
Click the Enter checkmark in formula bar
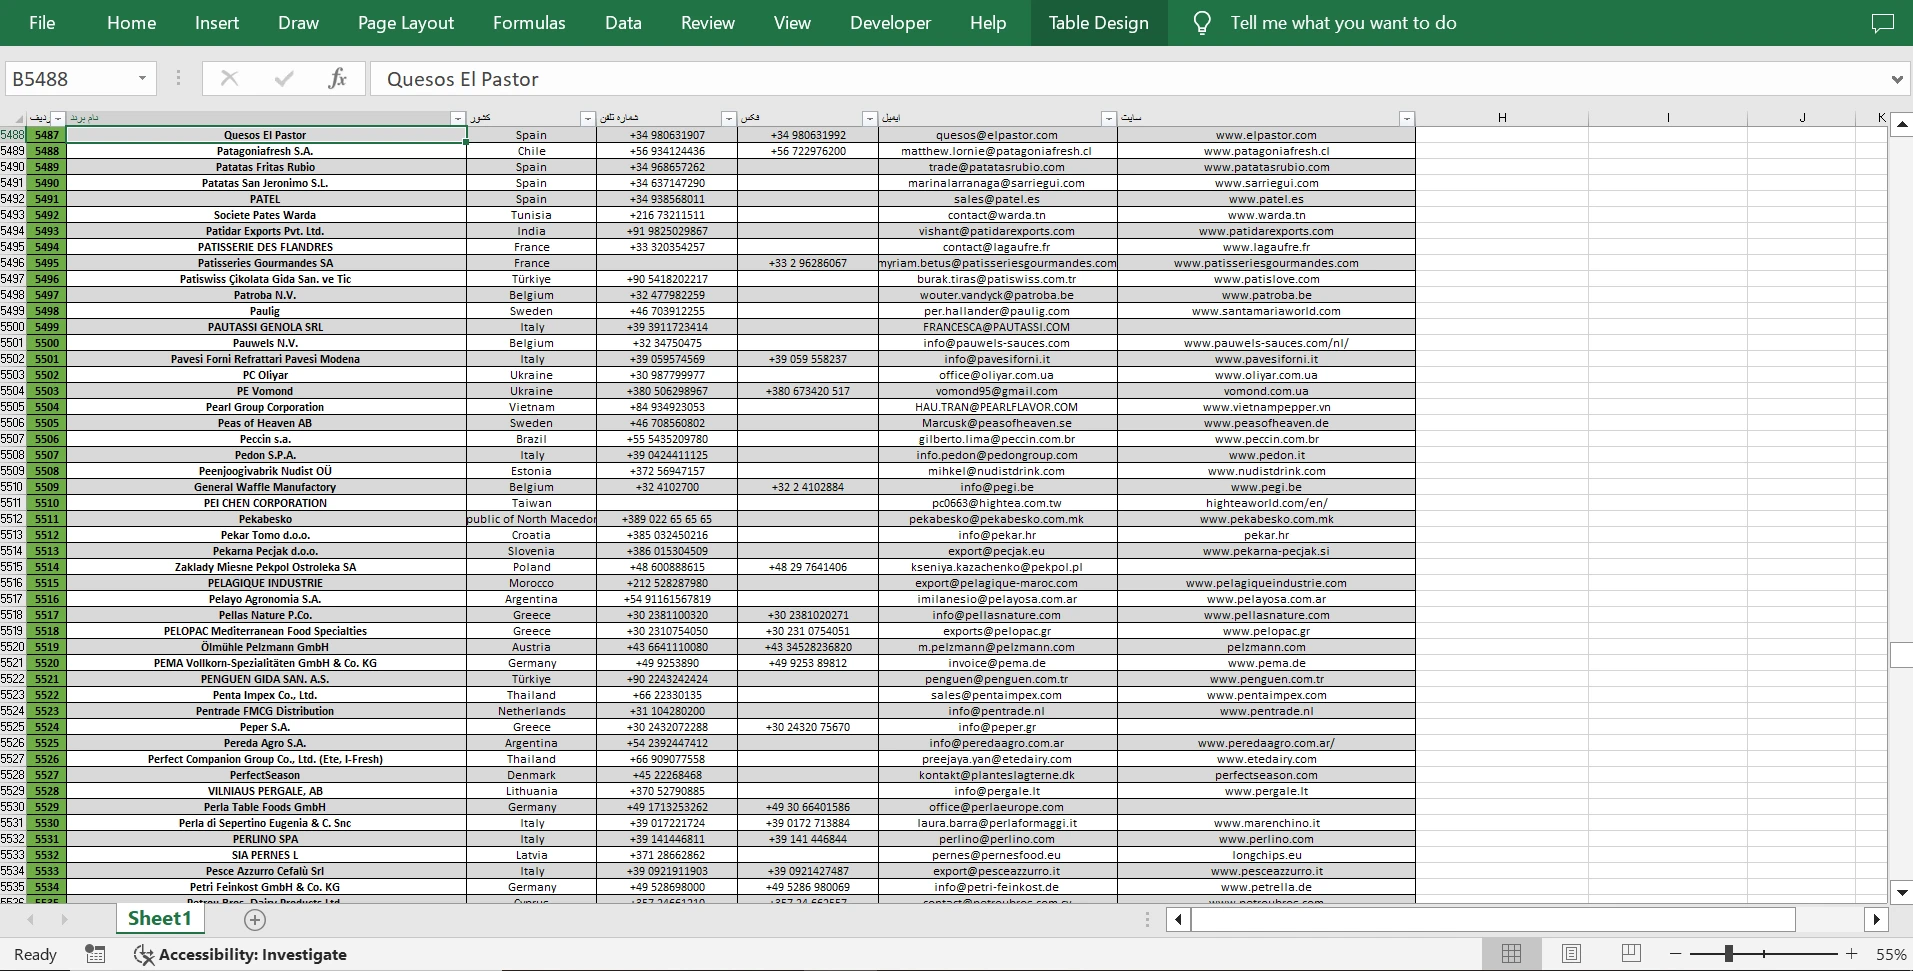284,79
